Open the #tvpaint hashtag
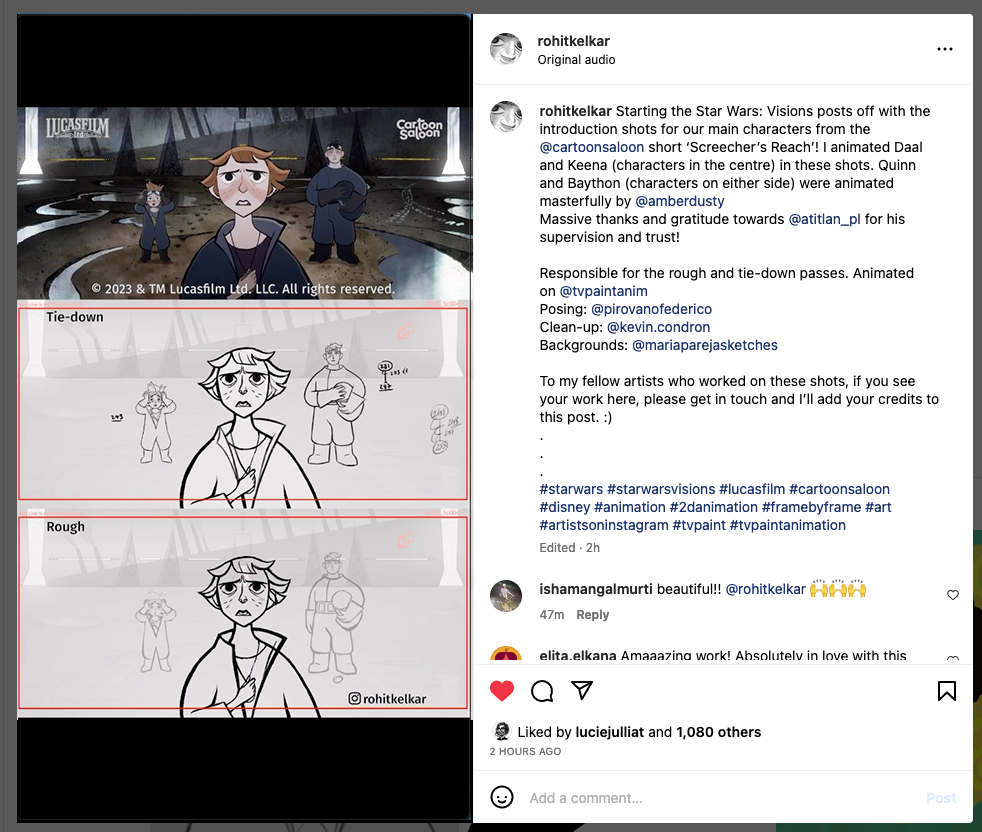 click(699, 526)
